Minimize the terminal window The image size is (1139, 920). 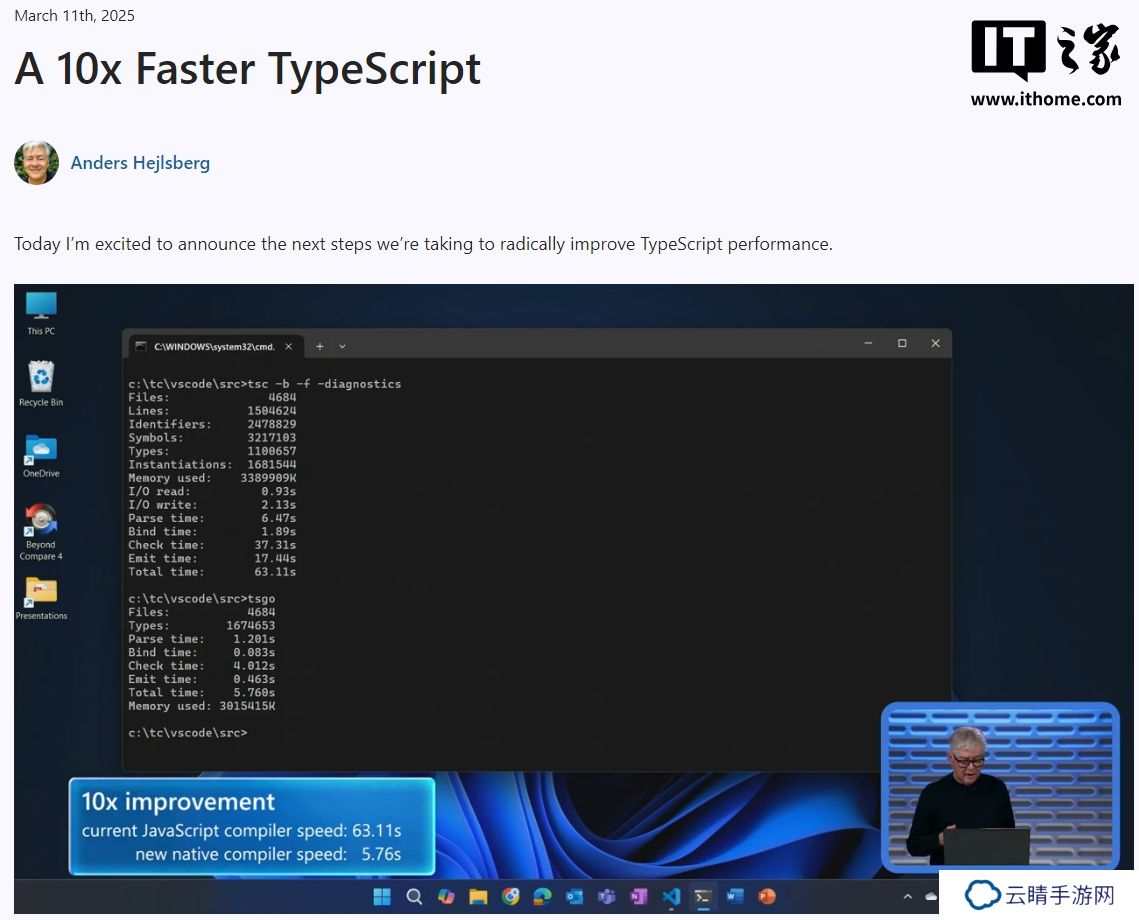click(x=868, y=343)
